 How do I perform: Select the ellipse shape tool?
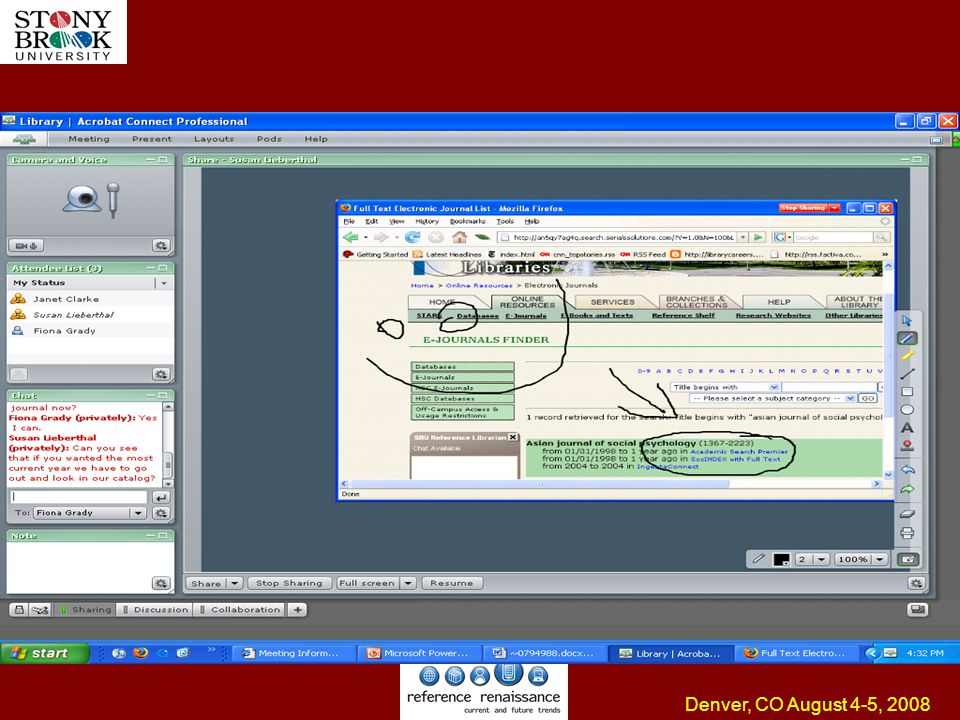pos(907,410)
